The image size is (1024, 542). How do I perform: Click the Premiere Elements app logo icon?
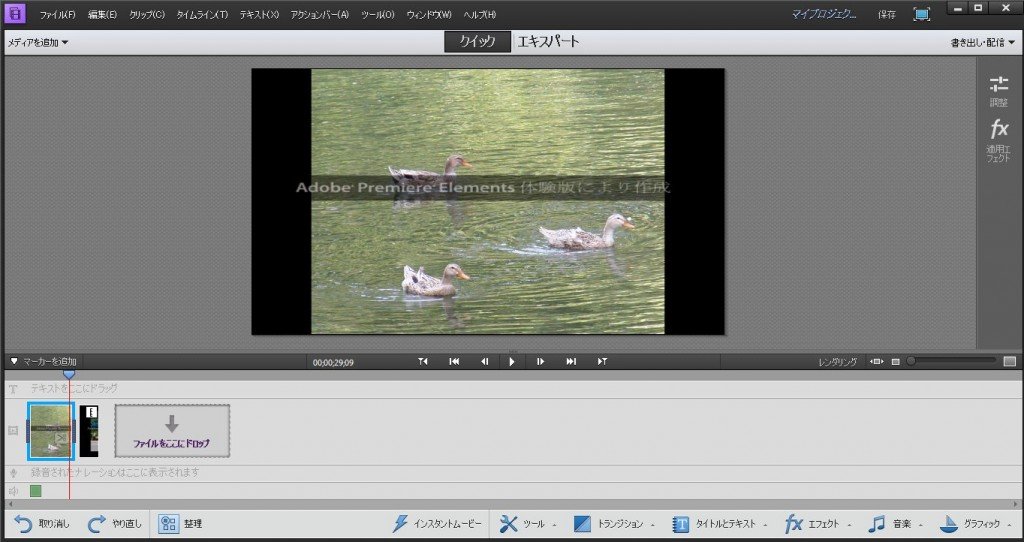click(x=14, y=13)
